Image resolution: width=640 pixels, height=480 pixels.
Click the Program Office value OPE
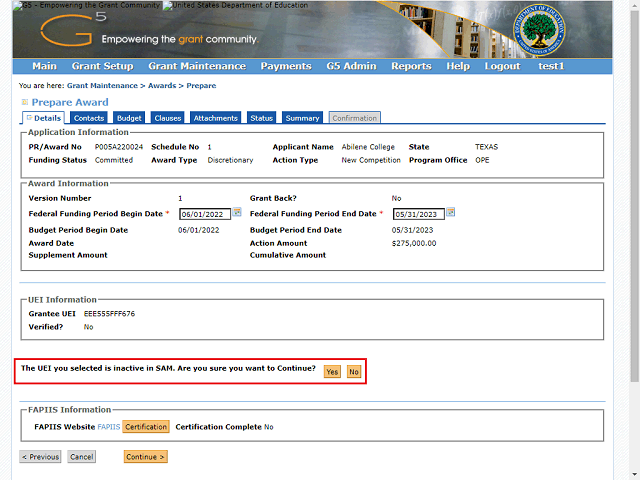point(482,160)
